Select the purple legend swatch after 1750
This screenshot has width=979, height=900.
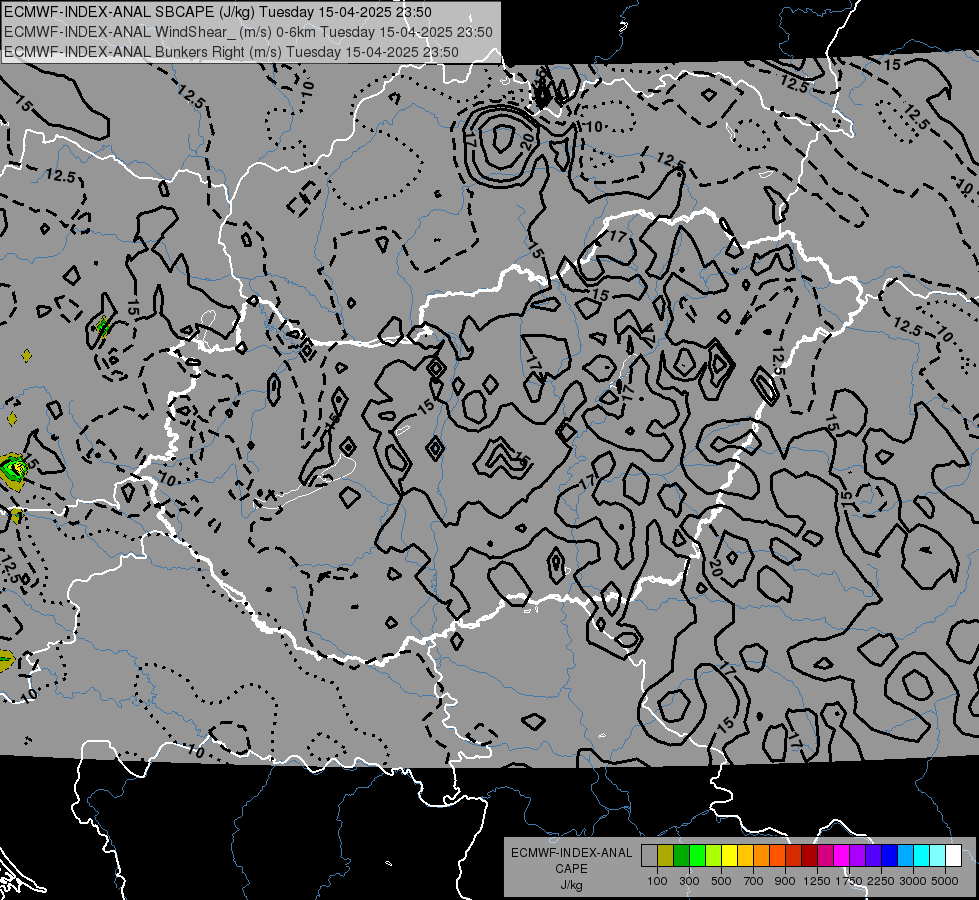click(857, 856)
